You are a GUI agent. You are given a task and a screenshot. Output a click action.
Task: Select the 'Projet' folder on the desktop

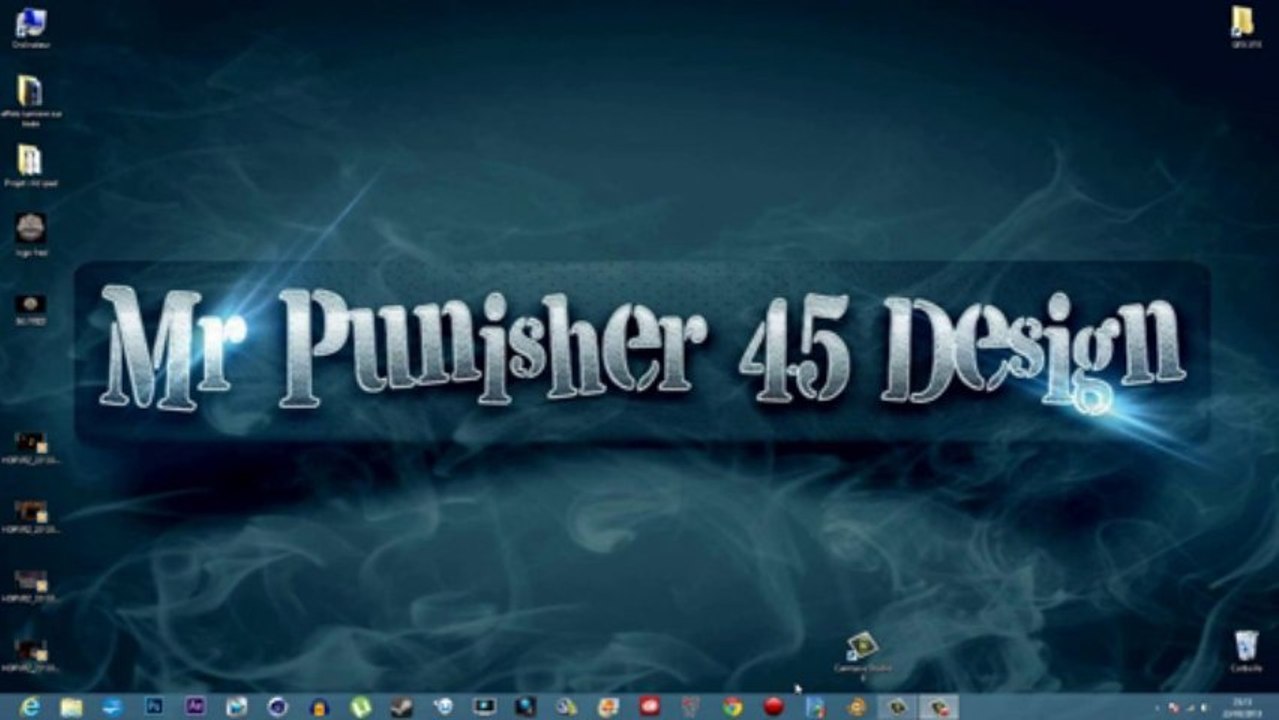[31, 166]
